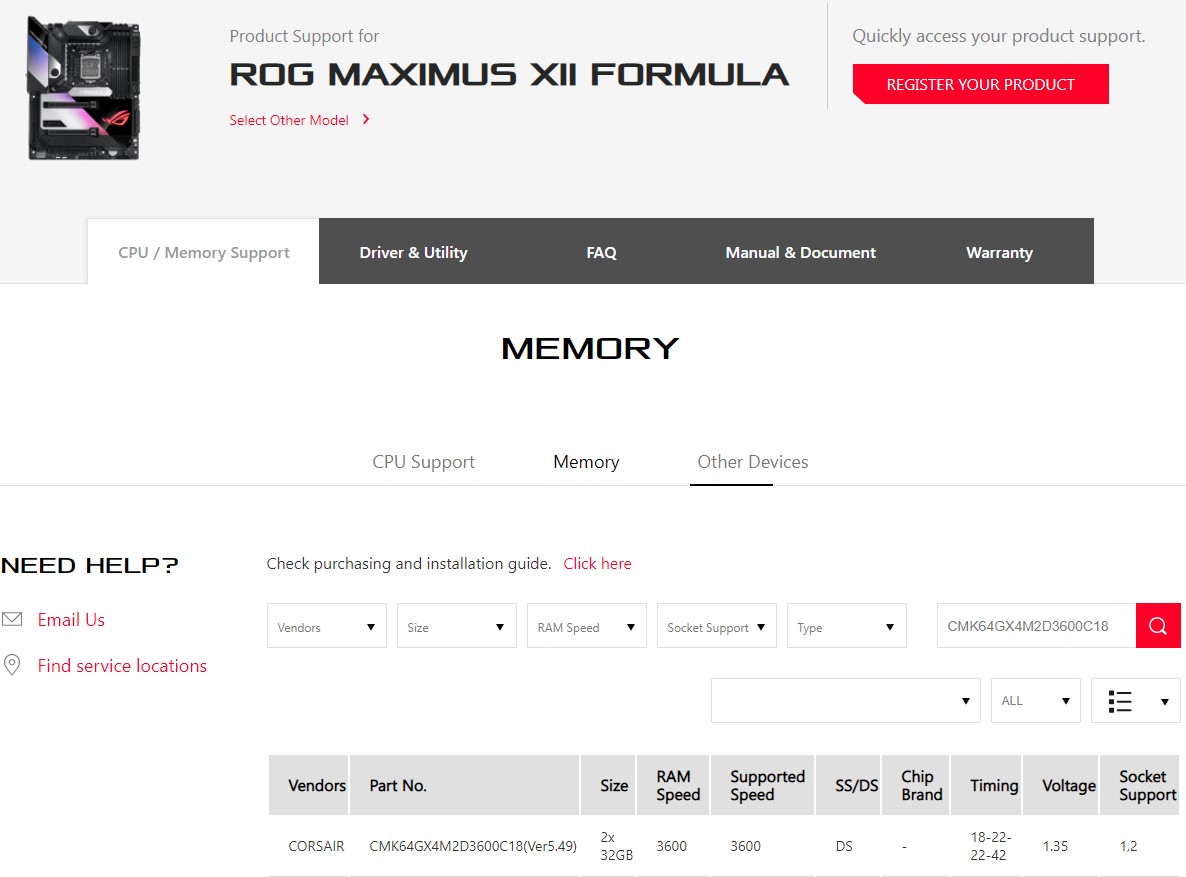
Task: Open the RAM Speed dropdown filter
Action: tap(587, 626)
